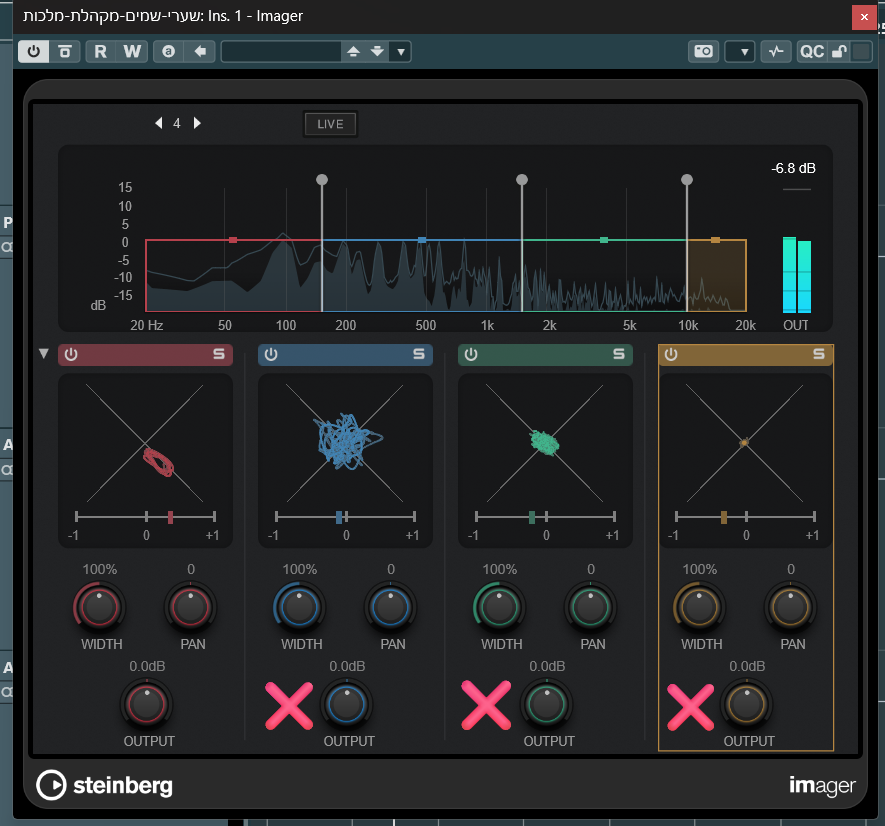
Task: Click the red band WIDTH knob
Action: point(99,608)
